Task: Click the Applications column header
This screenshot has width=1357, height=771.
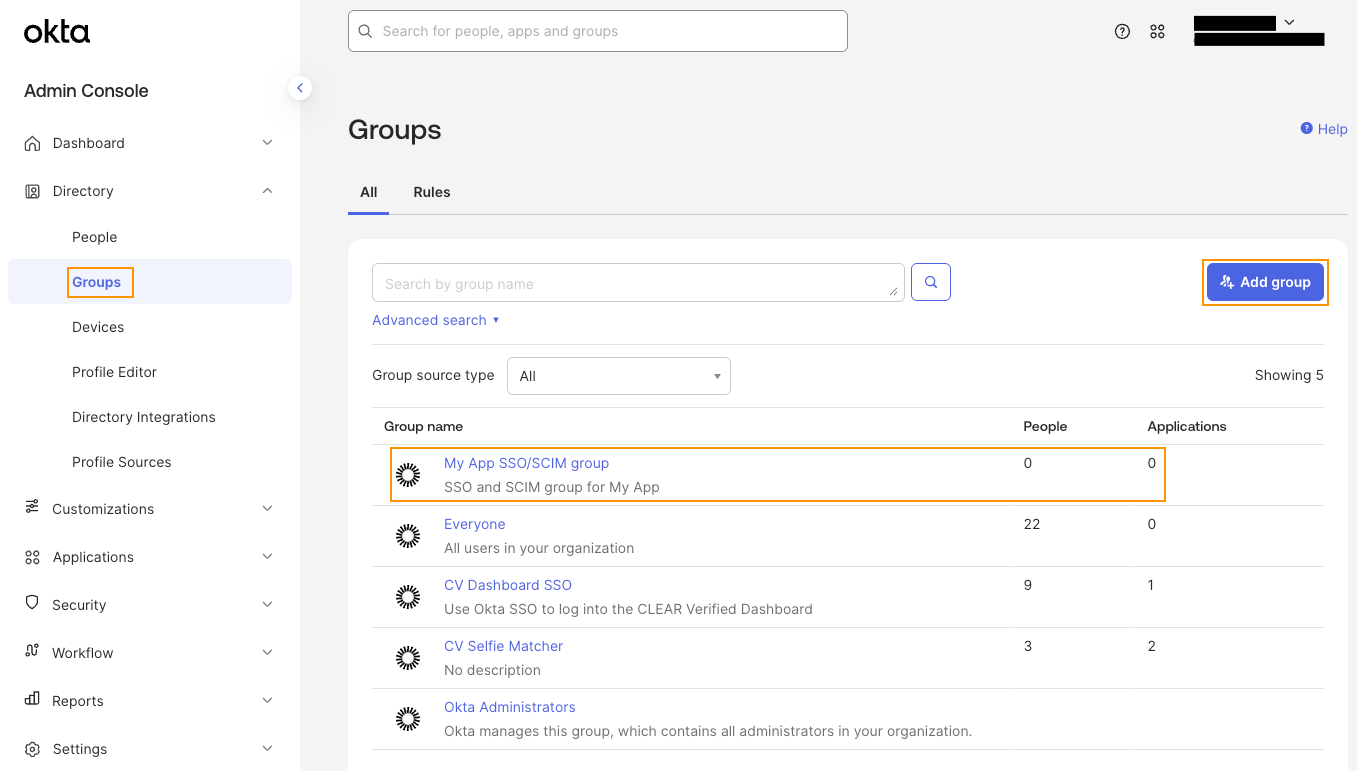Action: coord(1187,426)
